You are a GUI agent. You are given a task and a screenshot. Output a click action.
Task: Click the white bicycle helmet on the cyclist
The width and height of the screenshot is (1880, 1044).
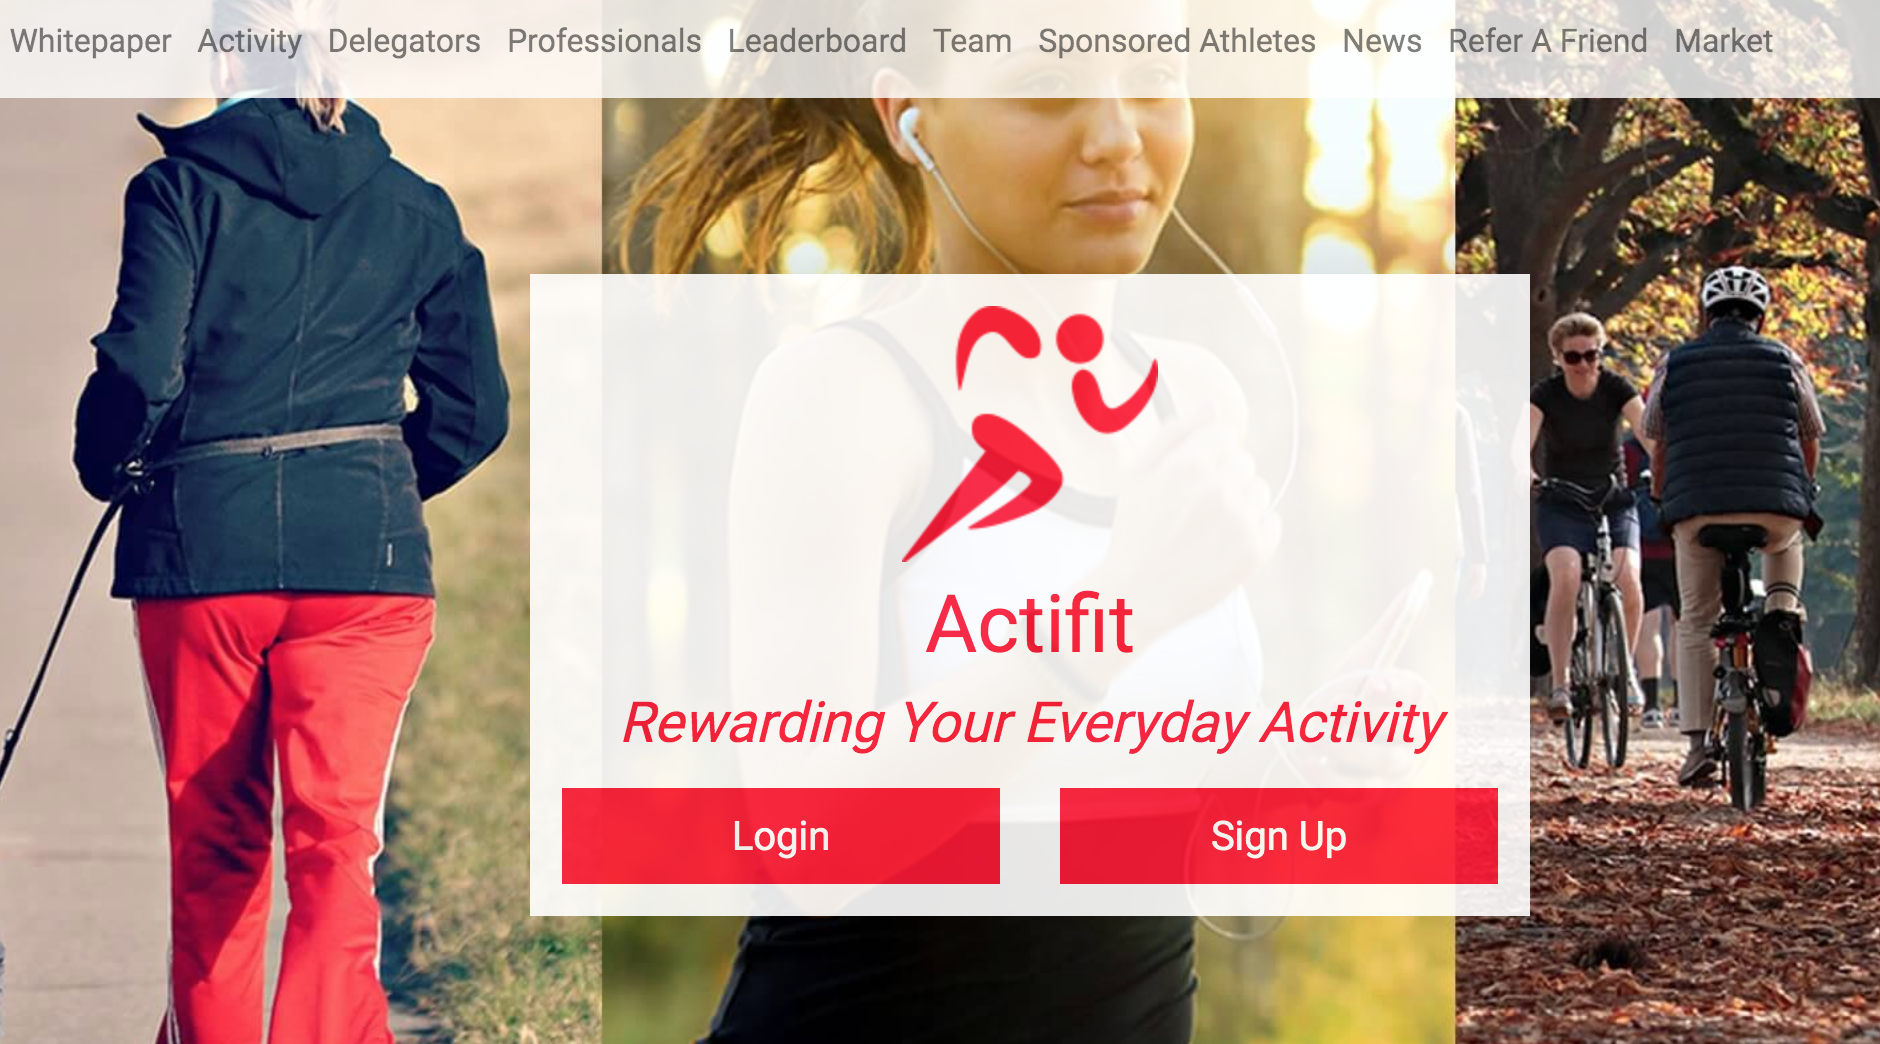[x=1736, y=288]
